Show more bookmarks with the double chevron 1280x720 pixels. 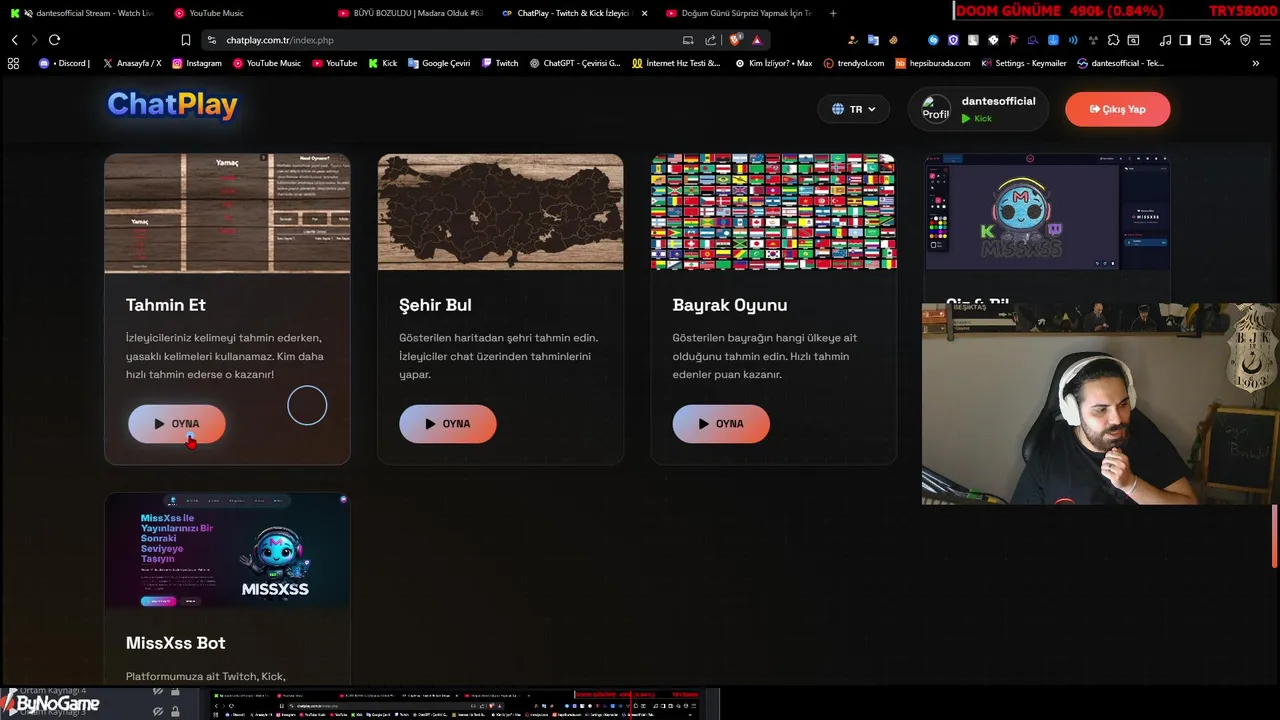[x=1255, y=63]
